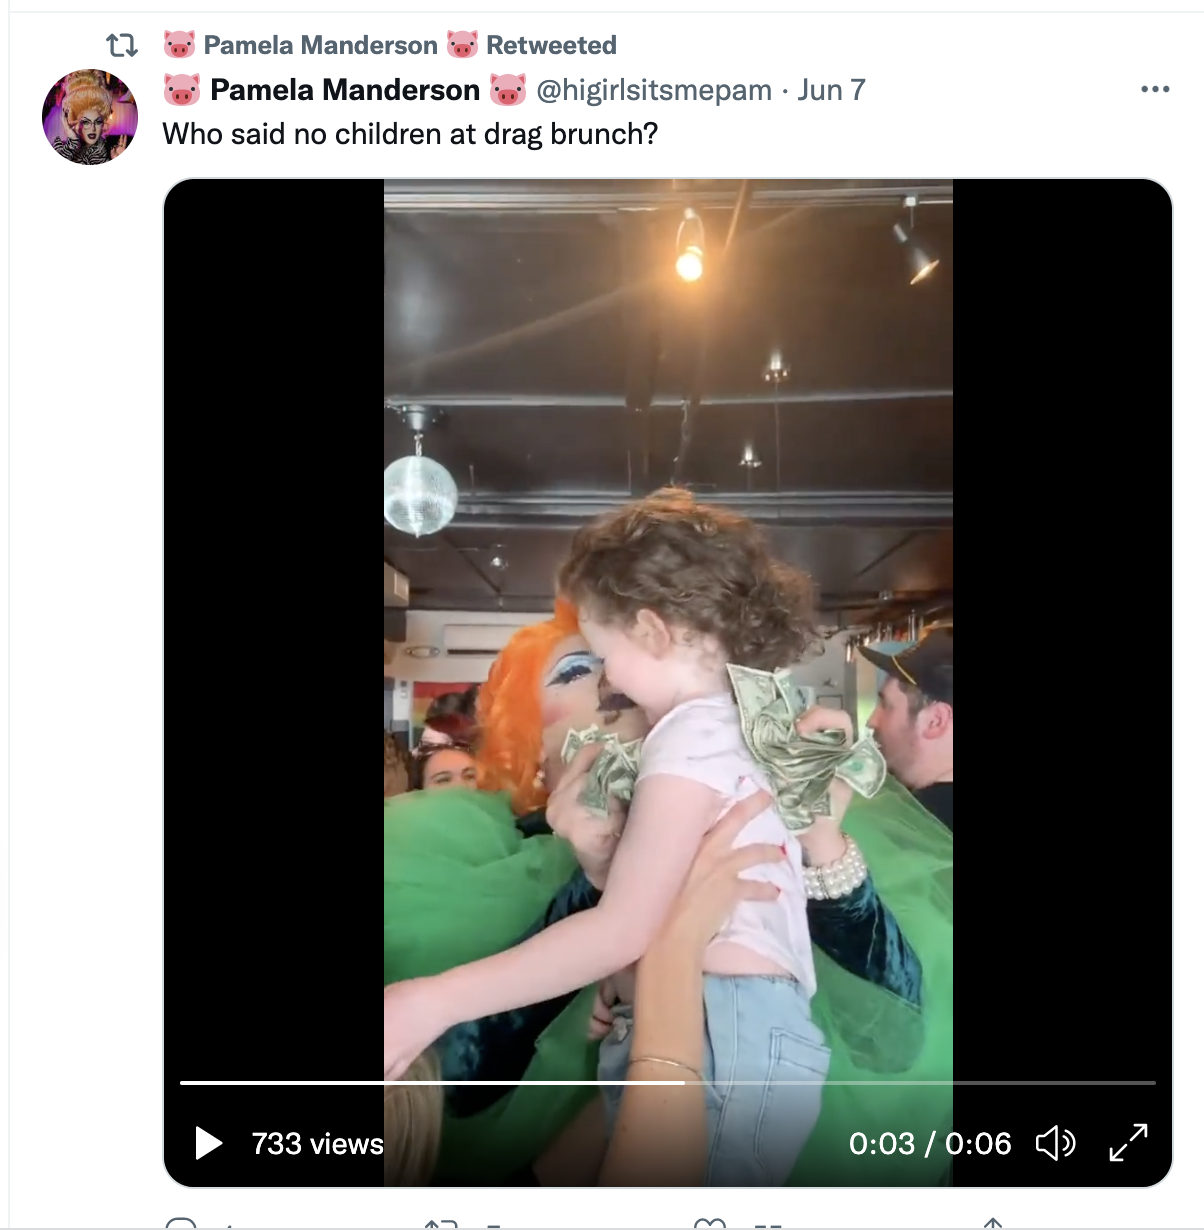Click the 733 views counter
Viewport: 1204px width, 1230px height.
(x=317, y=1143)
